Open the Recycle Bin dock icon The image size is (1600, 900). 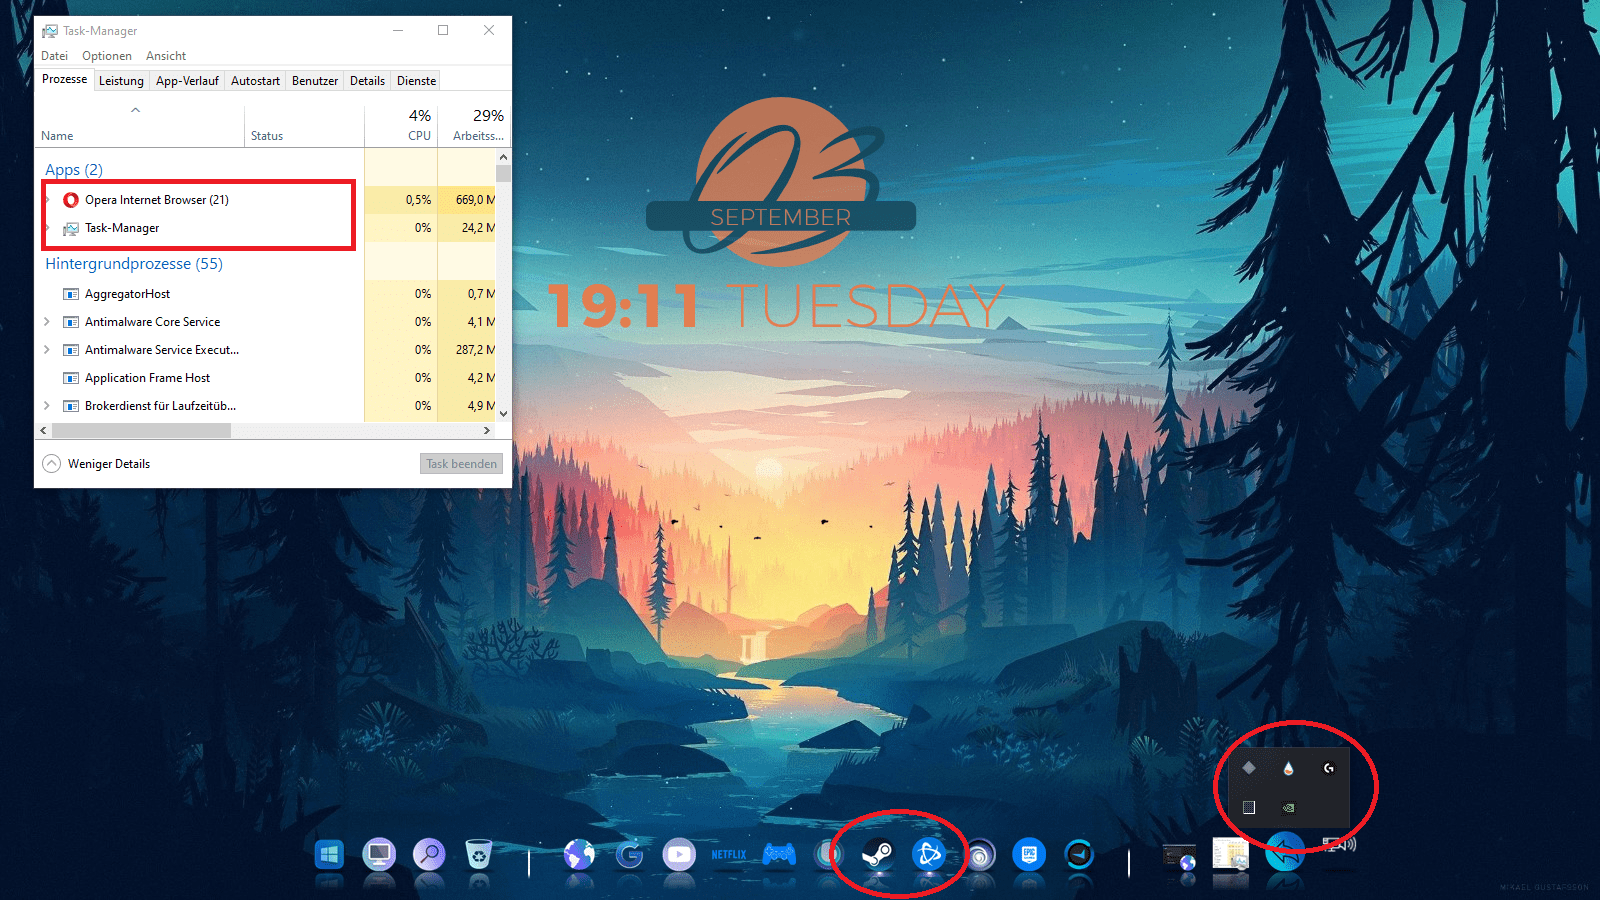click(x=479, y=855)
